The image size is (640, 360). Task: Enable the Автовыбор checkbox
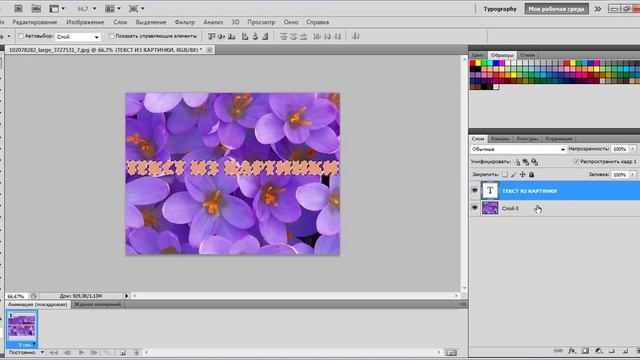tap(21, 36)
